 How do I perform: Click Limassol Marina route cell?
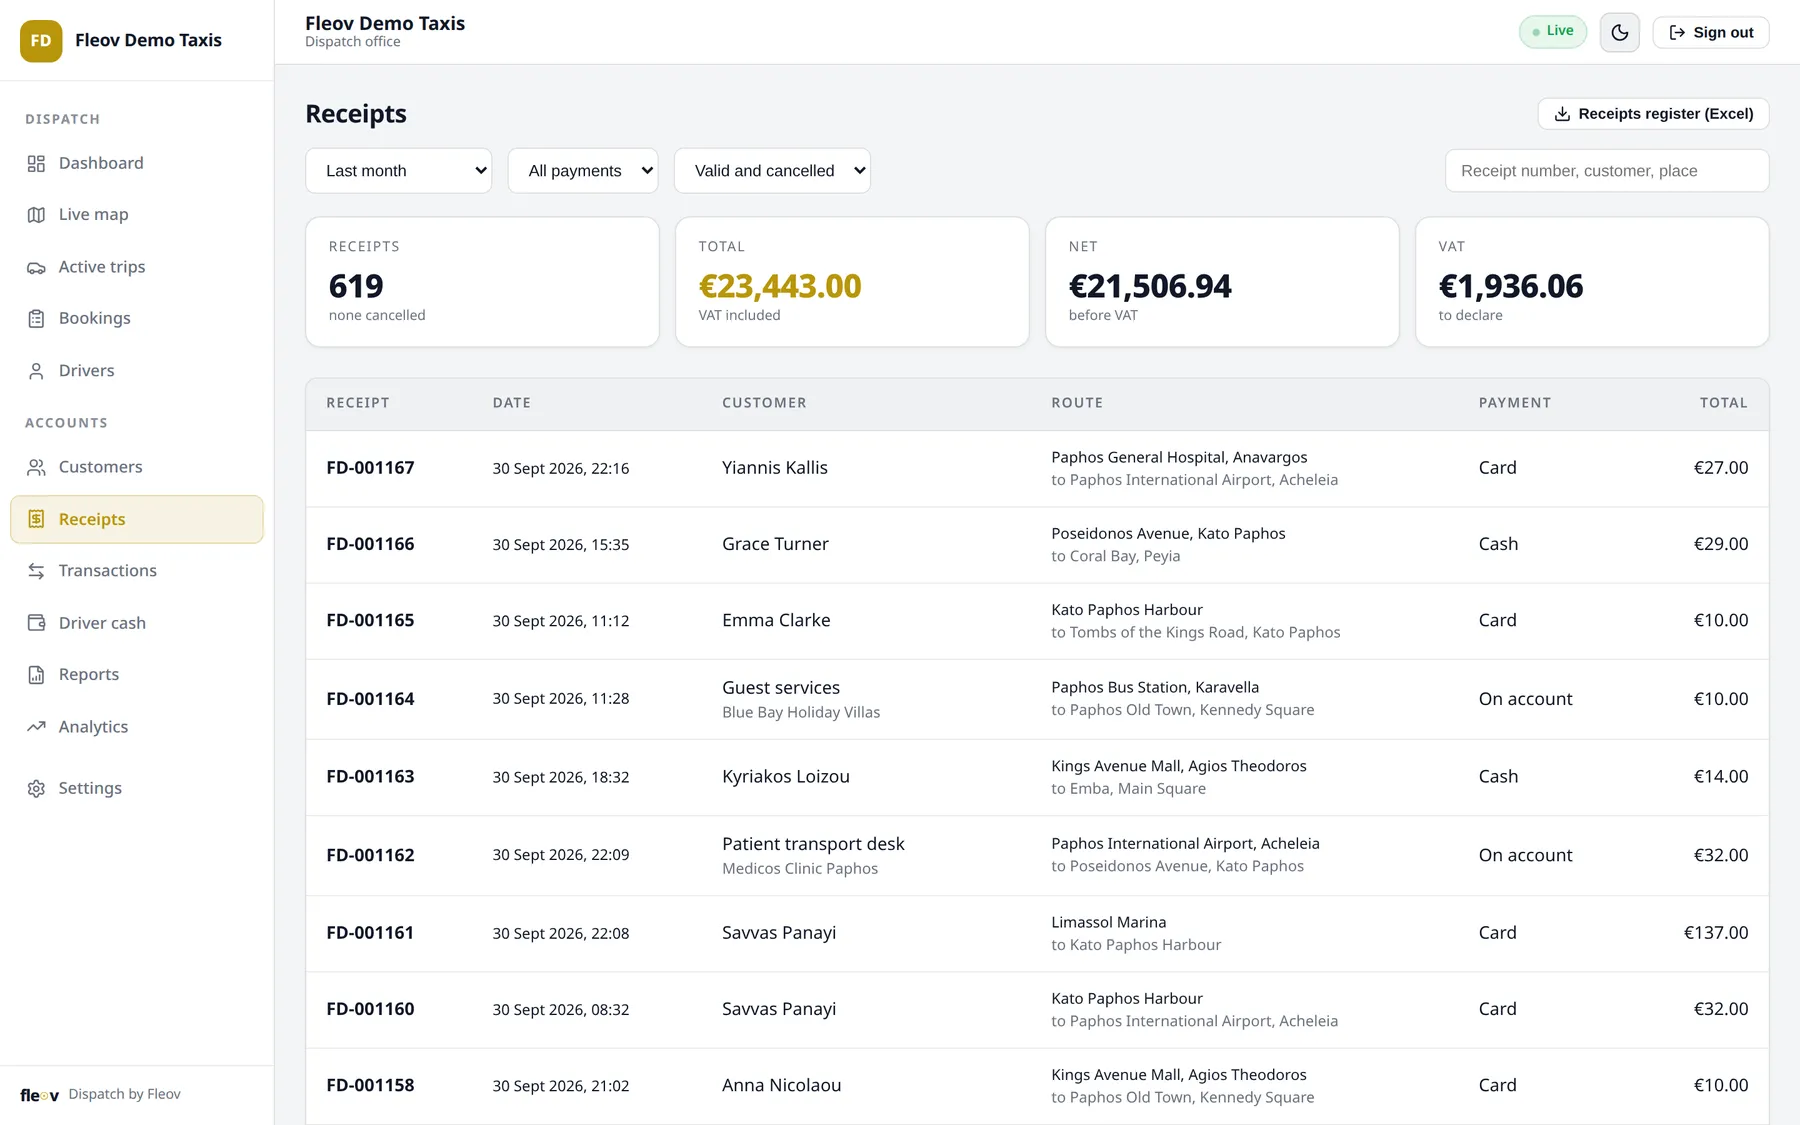(1136, 933)
